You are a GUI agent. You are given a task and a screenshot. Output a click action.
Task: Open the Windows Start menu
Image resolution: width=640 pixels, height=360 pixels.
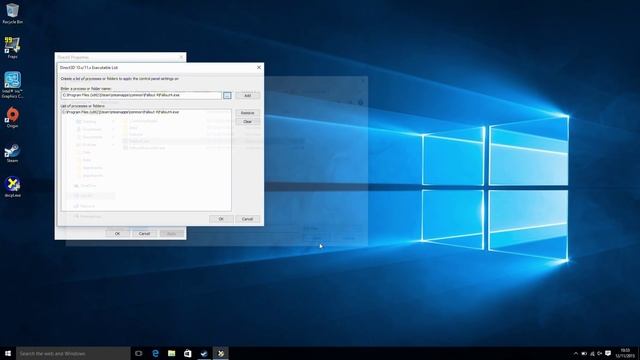(8, 353)
